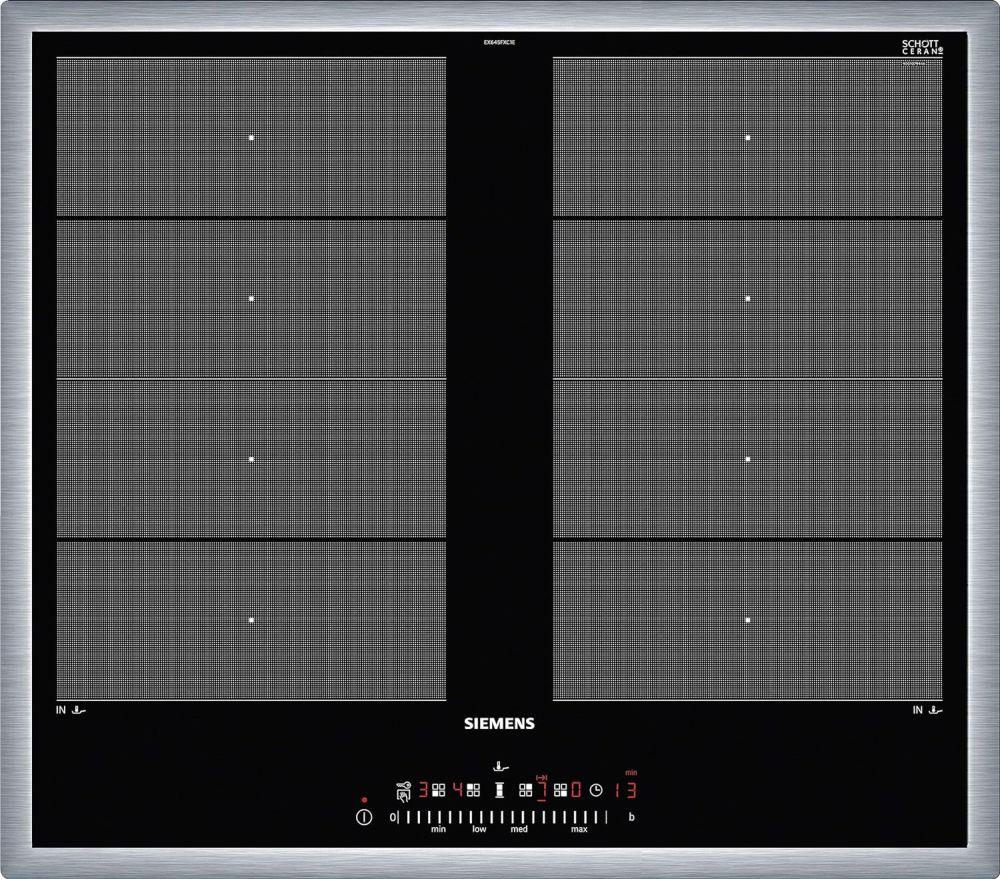The width and height of the screenshot is (1000, 879).
Task: Tap the timer clock icon
Action: 596,790
